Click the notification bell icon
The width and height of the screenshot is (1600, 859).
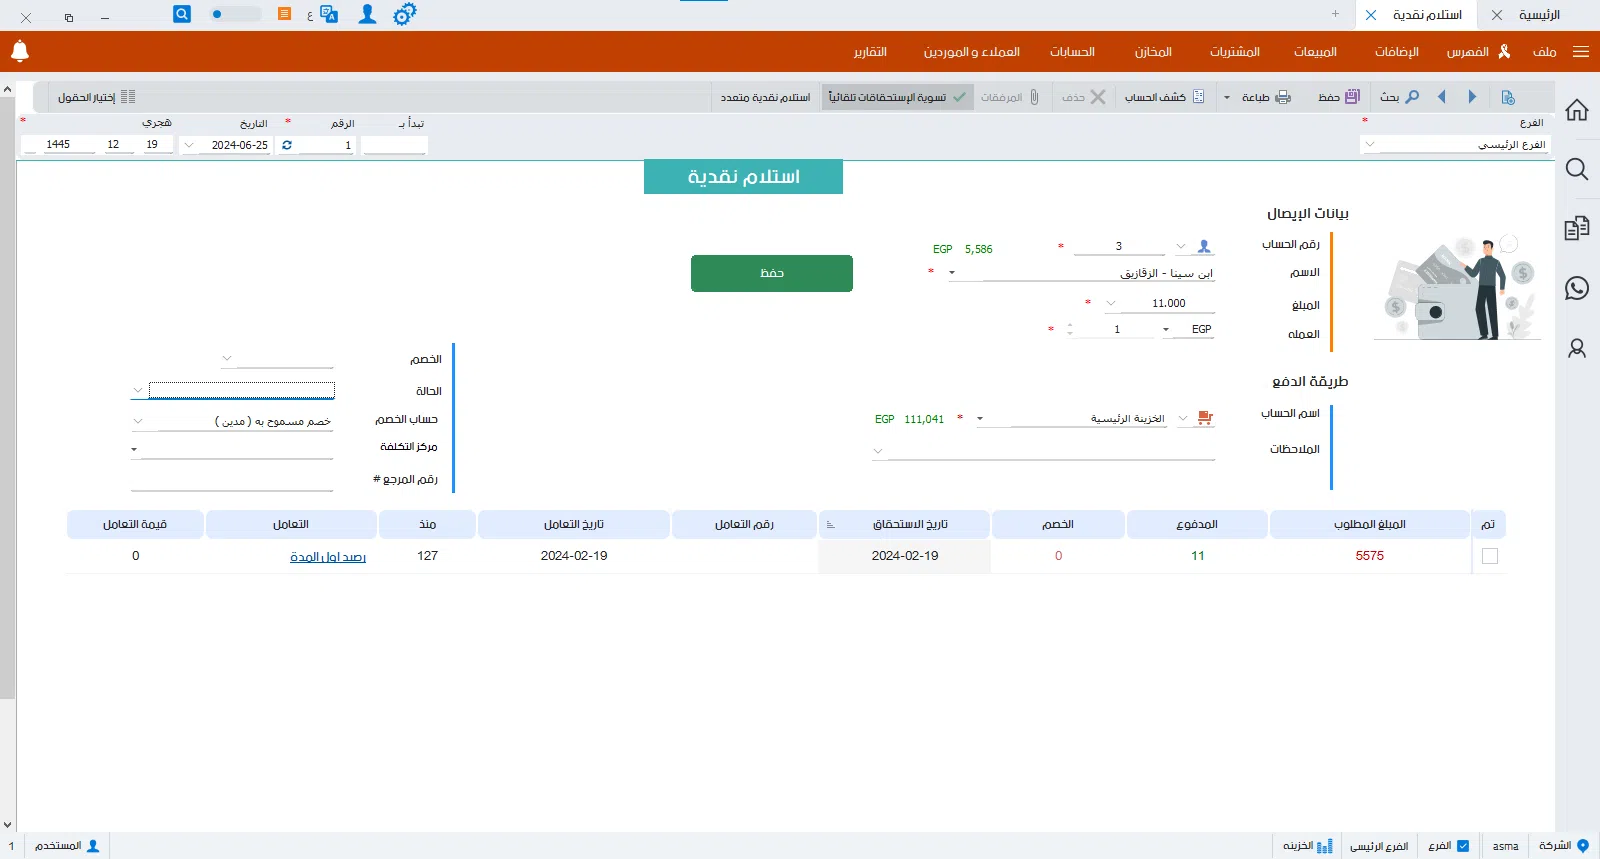20,51
